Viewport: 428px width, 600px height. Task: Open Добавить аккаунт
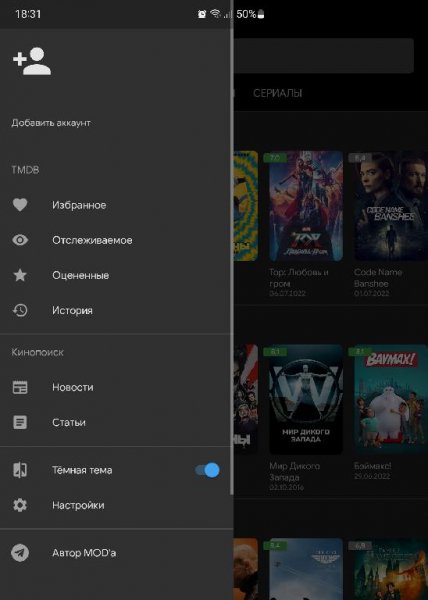coord(51,123)
